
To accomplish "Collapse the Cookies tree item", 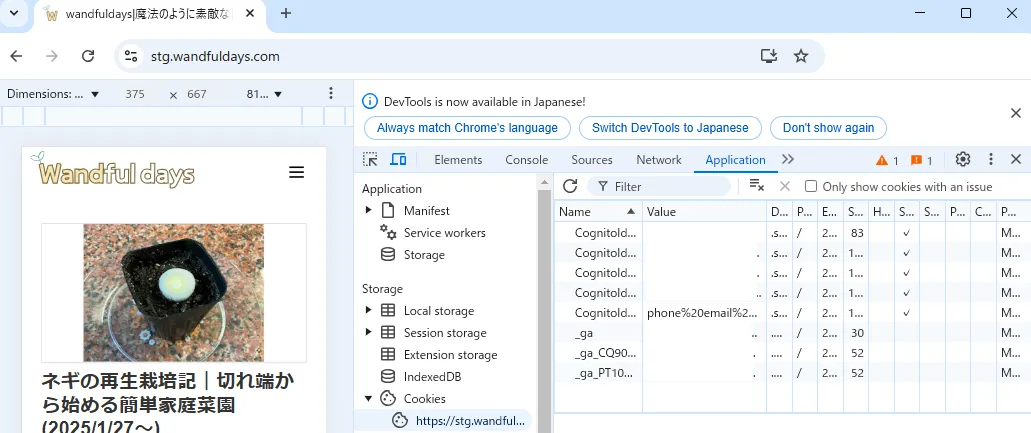I will pyautogui.click(x=369, y=399).
